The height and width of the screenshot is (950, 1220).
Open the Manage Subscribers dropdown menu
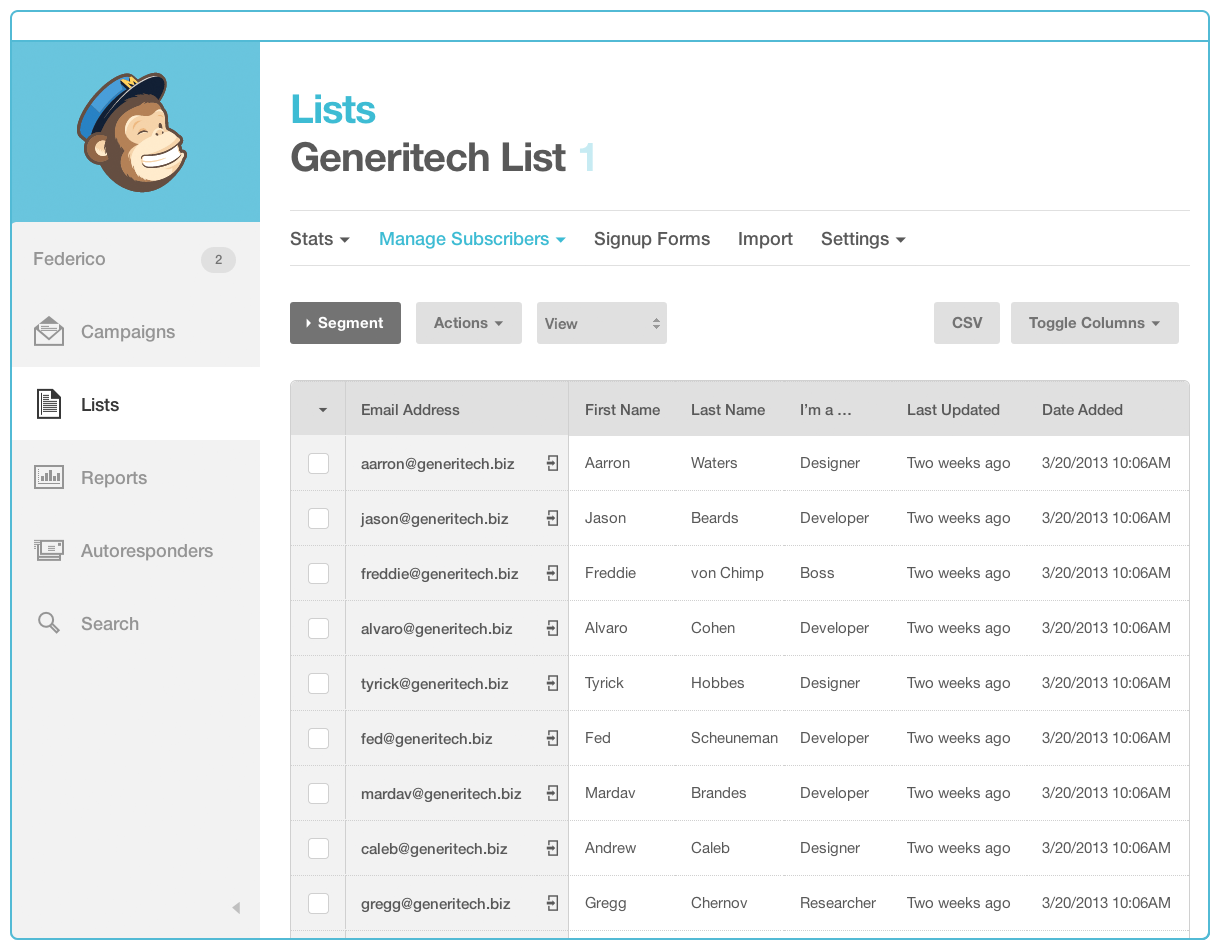click(472, 239)
